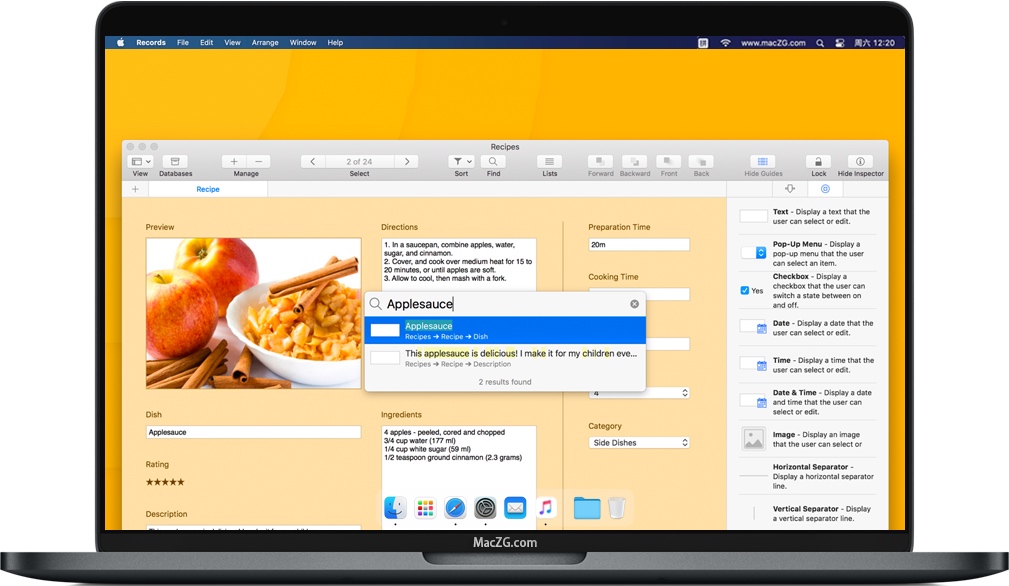Pick the Horizontal Separator element
This screenshot has width=1009, height=586.
pos(809,476)
